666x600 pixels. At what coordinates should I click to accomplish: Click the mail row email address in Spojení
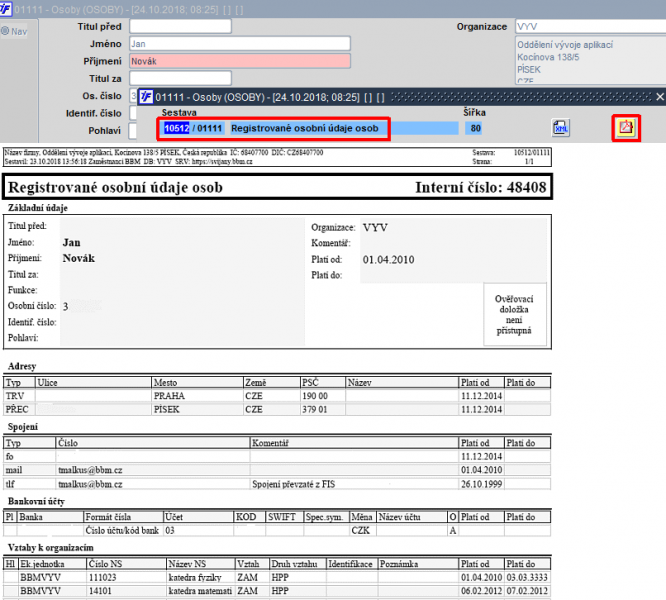(90, 469)
